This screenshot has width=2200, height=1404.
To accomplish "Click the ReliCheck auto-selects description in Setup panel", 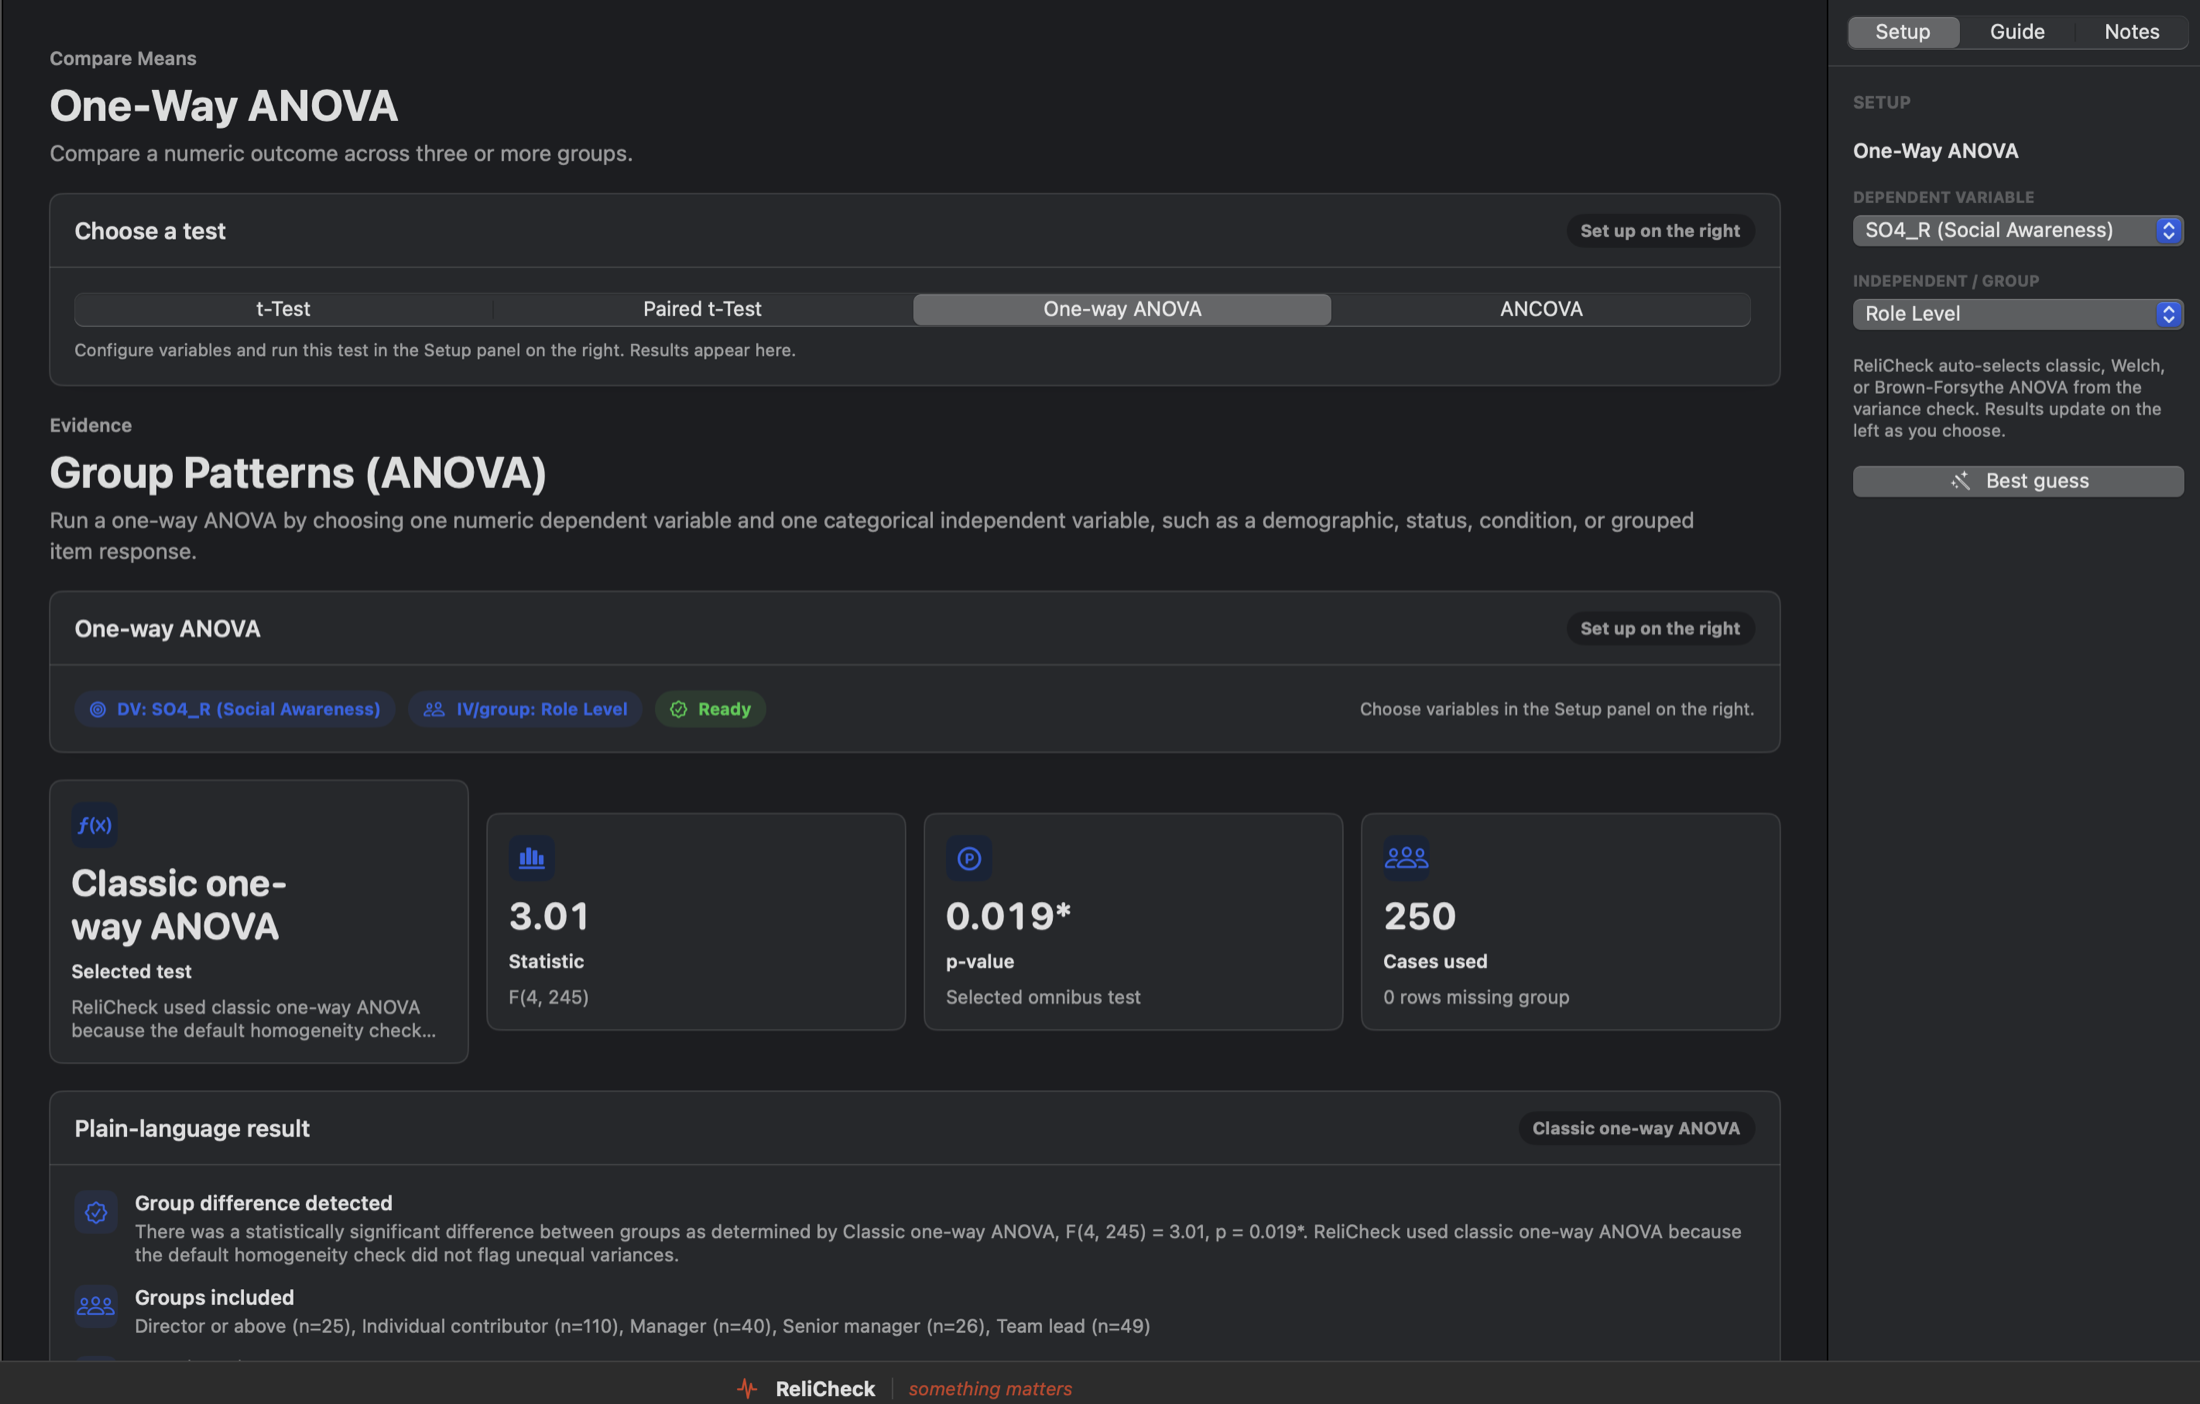I will pos(2009,398).
